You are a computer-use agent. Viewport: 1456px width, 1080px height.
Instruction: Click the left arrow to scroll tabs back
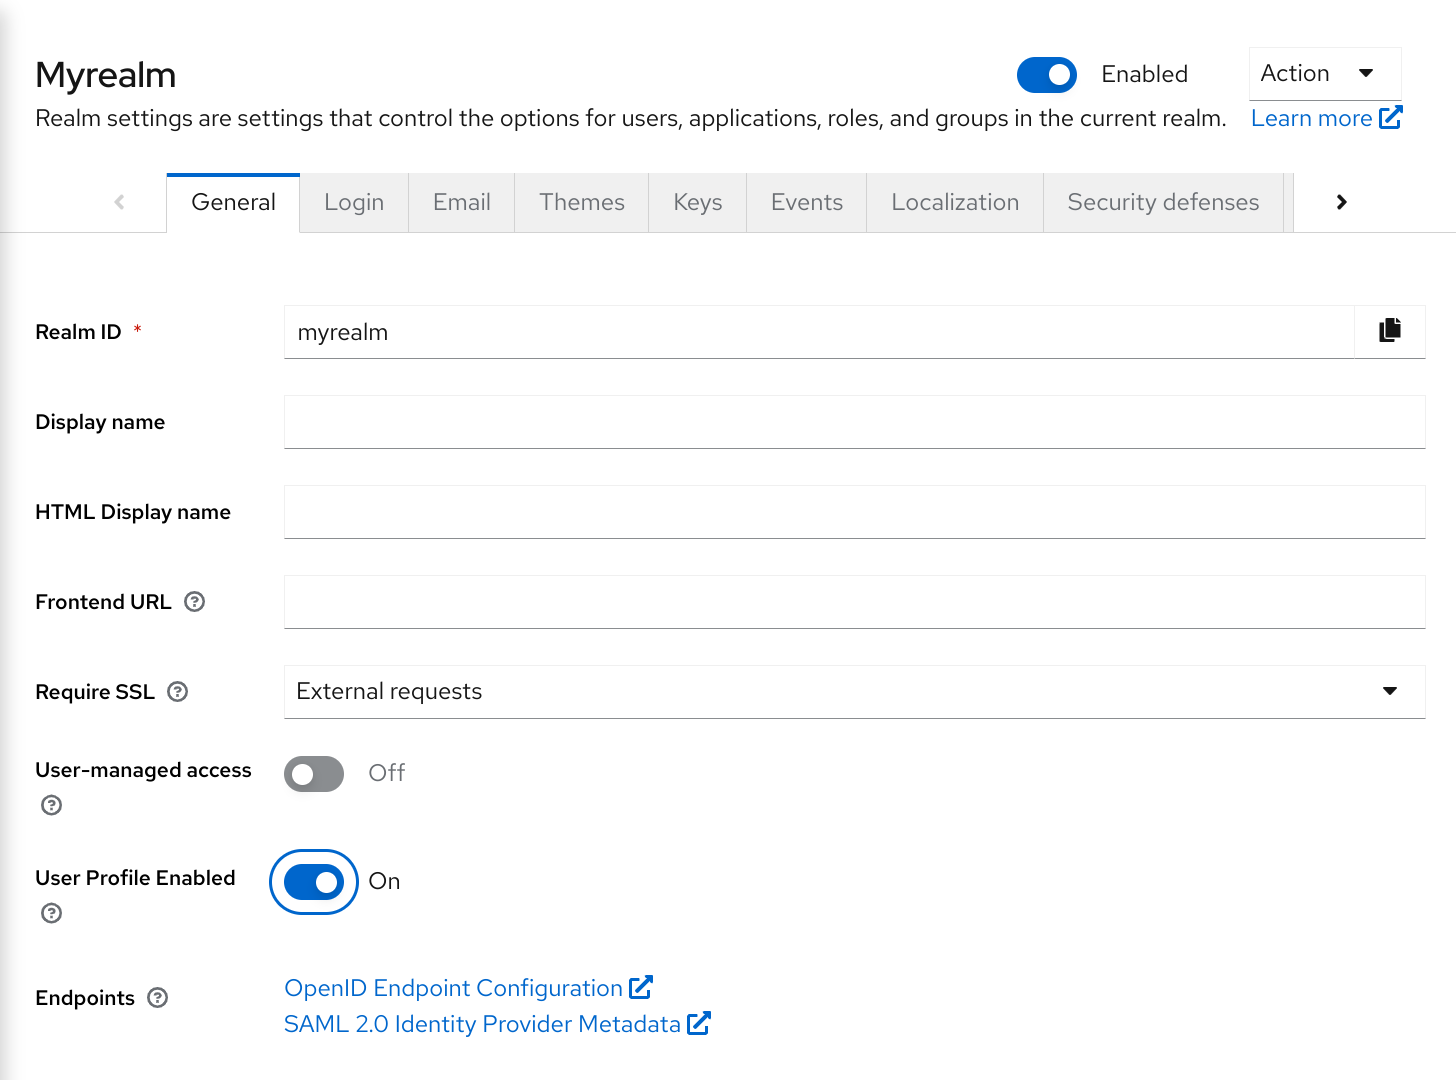[119, 202]
